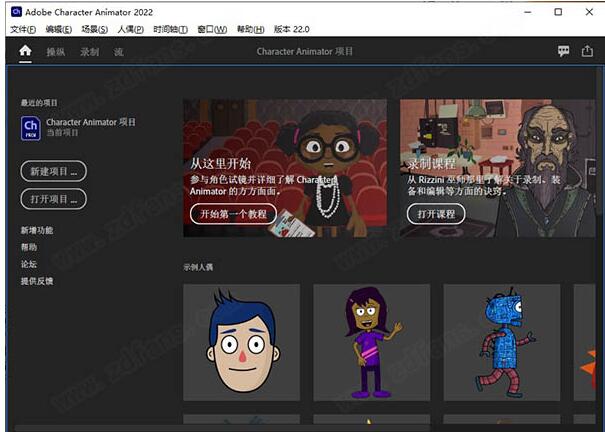The height and width of the screenshot is (432, 605).
Task: Open the 帮助 link in sidebar
Action: [29, 247]
